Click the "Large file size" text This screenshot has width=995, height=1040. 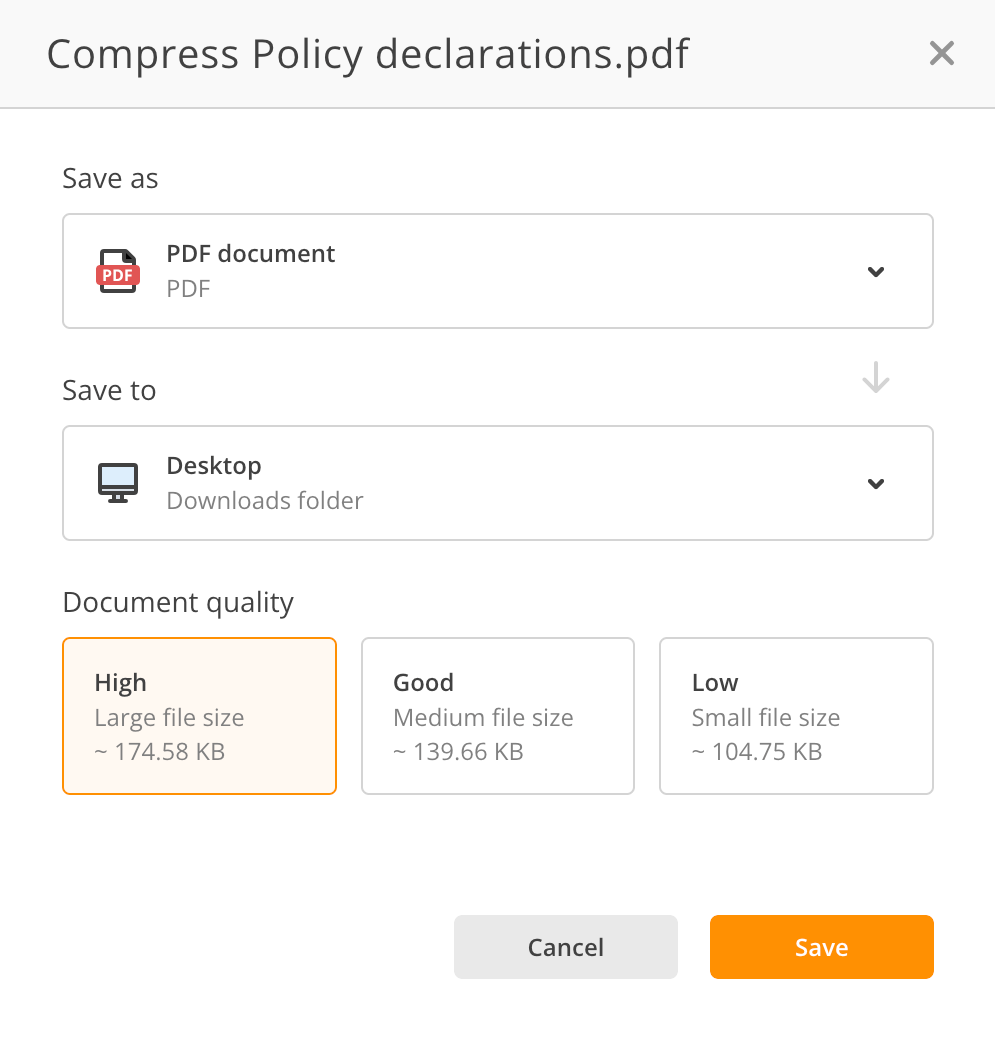(169, 718)
